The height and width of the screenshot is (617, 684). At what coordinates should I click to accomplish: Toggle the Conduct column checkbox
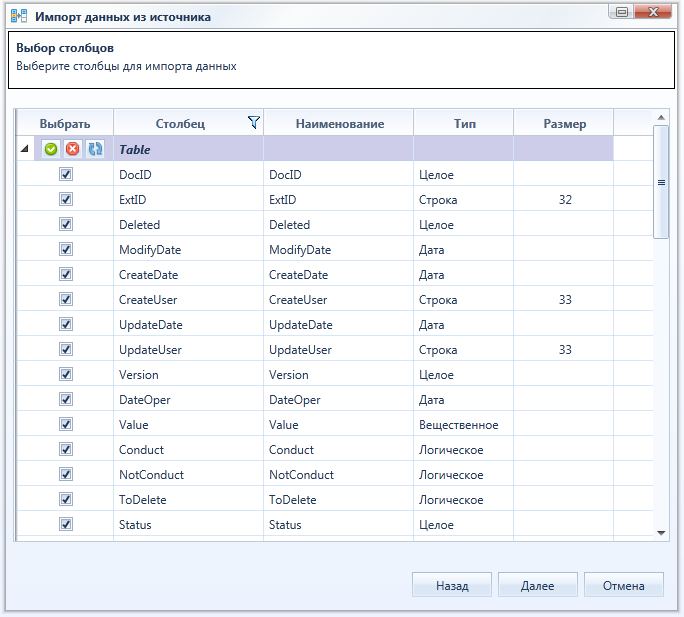[66, 449]
